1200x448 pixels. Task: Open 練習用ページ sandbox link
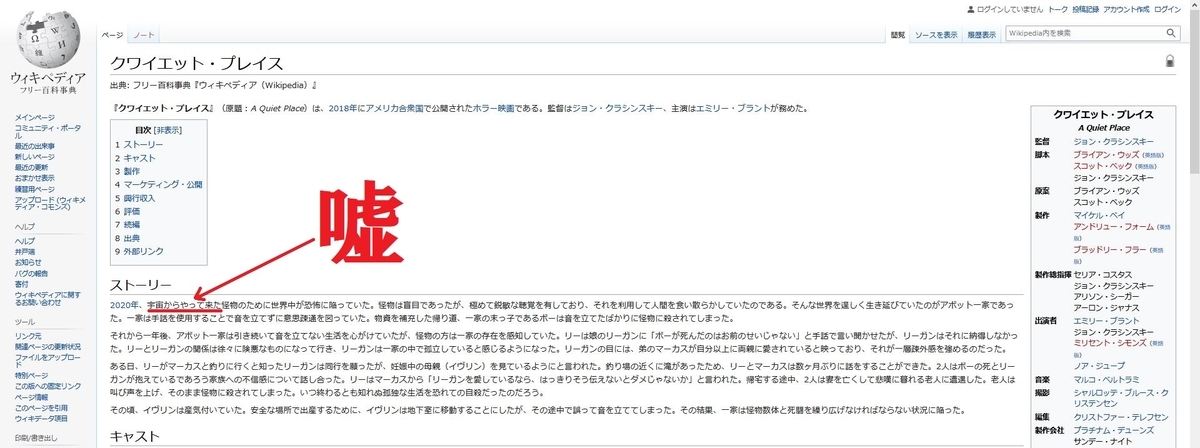[x=34, y=188]
